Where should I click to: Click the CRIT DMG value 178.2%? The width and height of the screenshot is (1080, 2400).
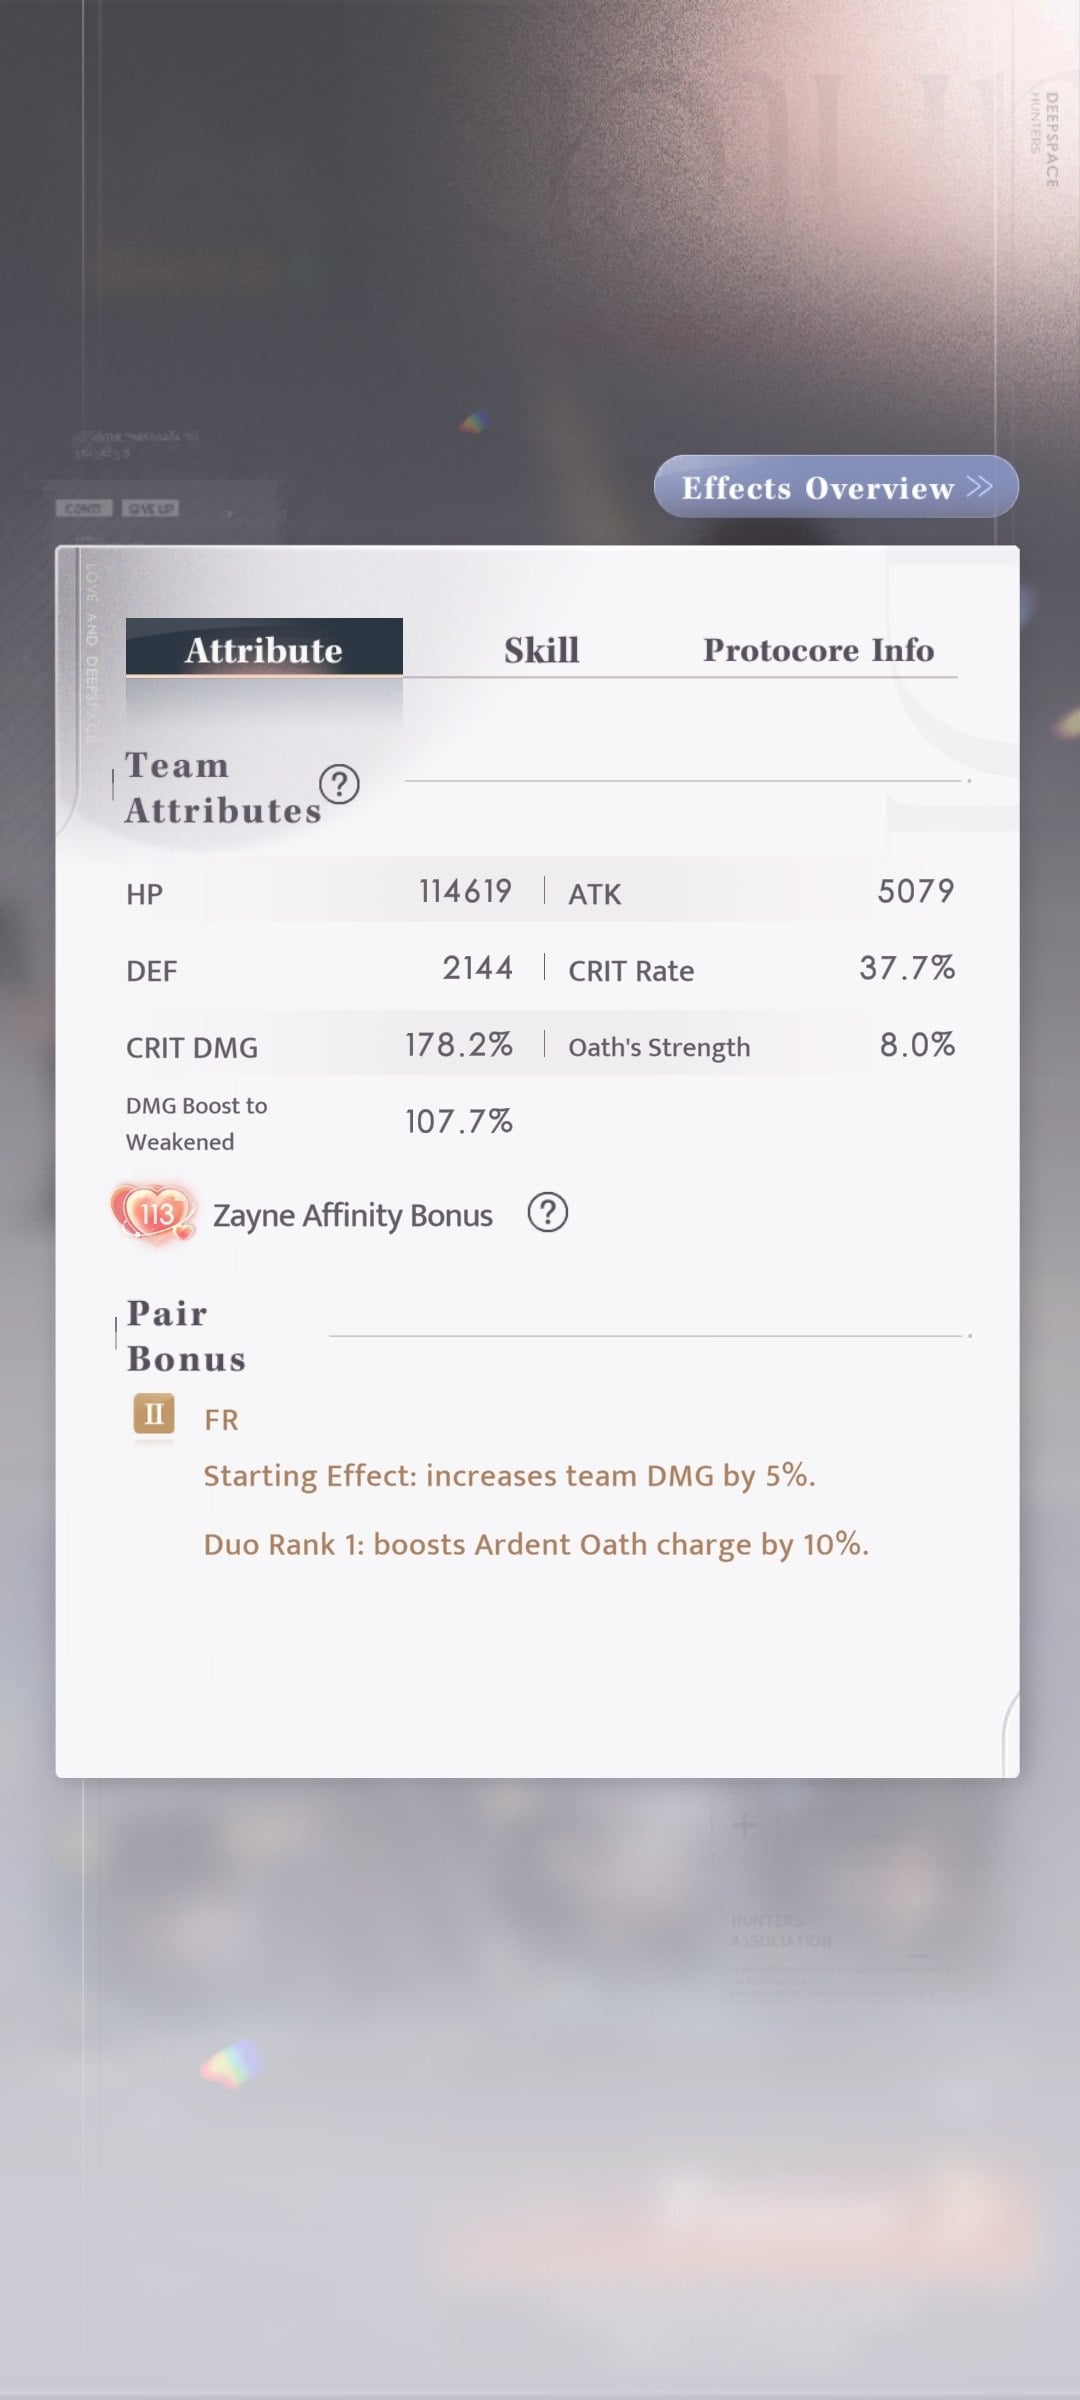click(458, 1045)
